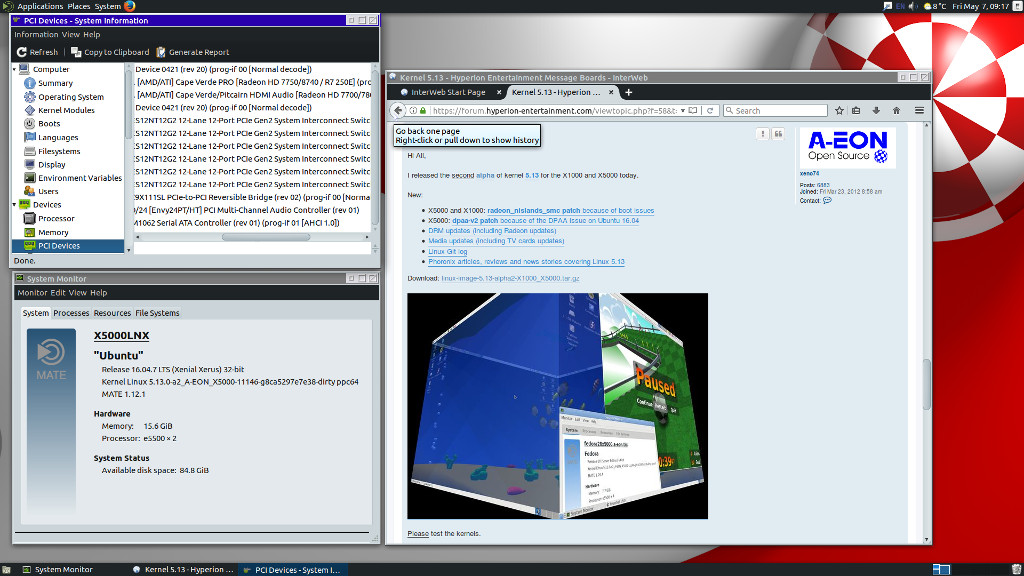The width and height of the screenshot is (1024, 576).
Task: Open the Phoronix articles link
Action: (526, 262)
